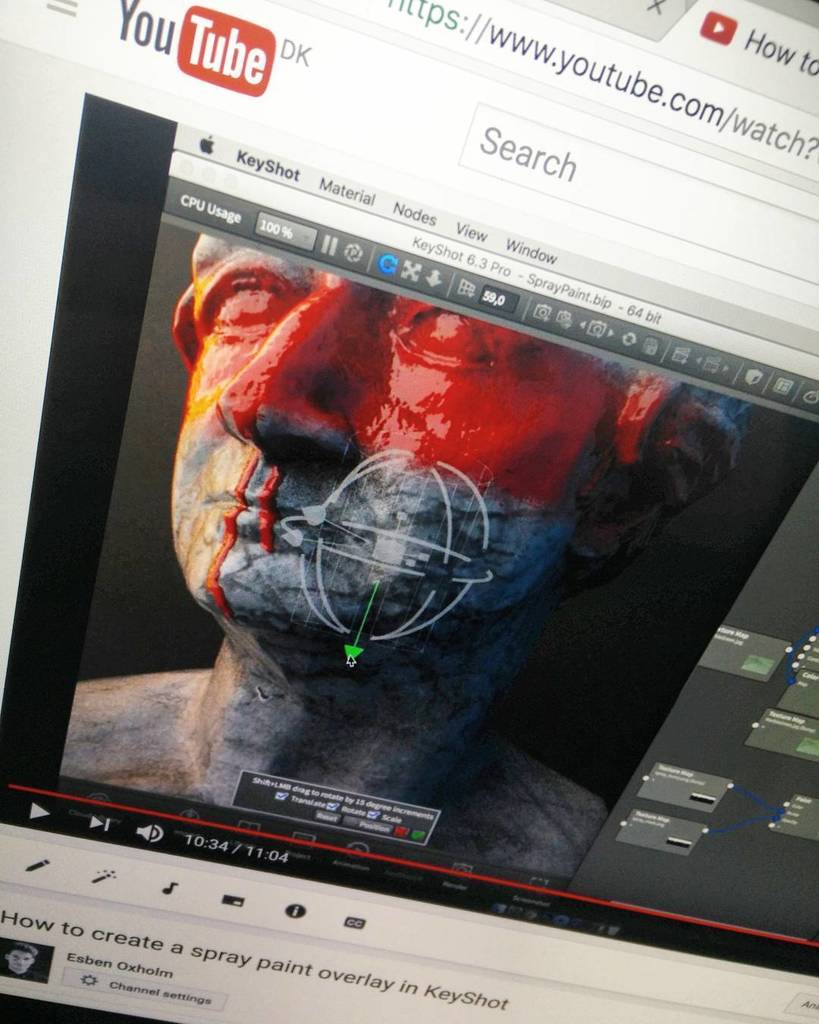This screenshot has height=1024, width=819.
Task: Click the shield-shaped toolbar icon
Action: (752, 378)
